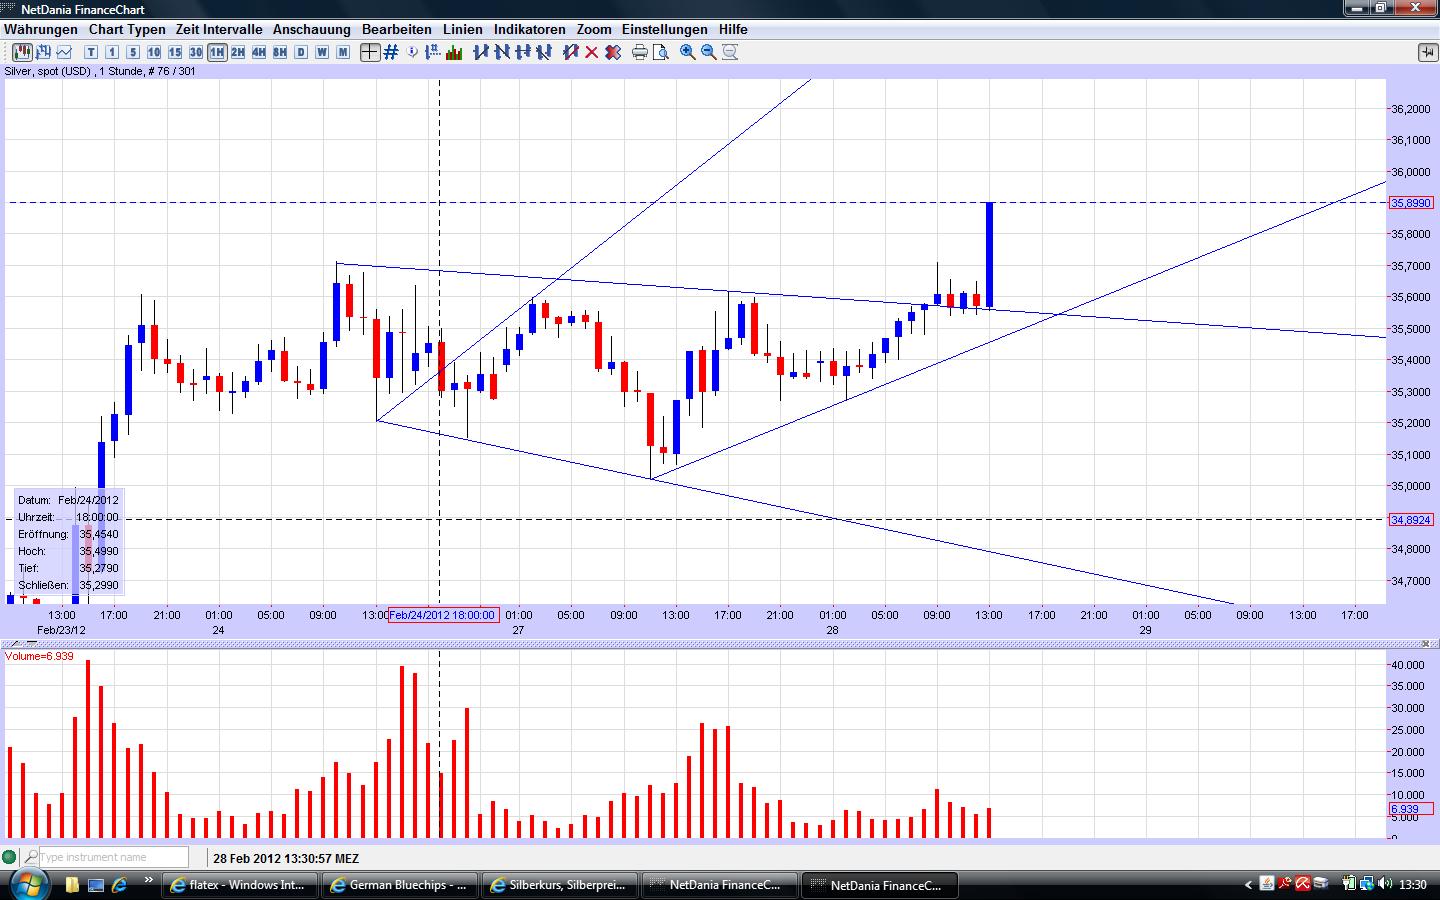
Task: Select the 10-minute interval button
Action: (154, 52)
